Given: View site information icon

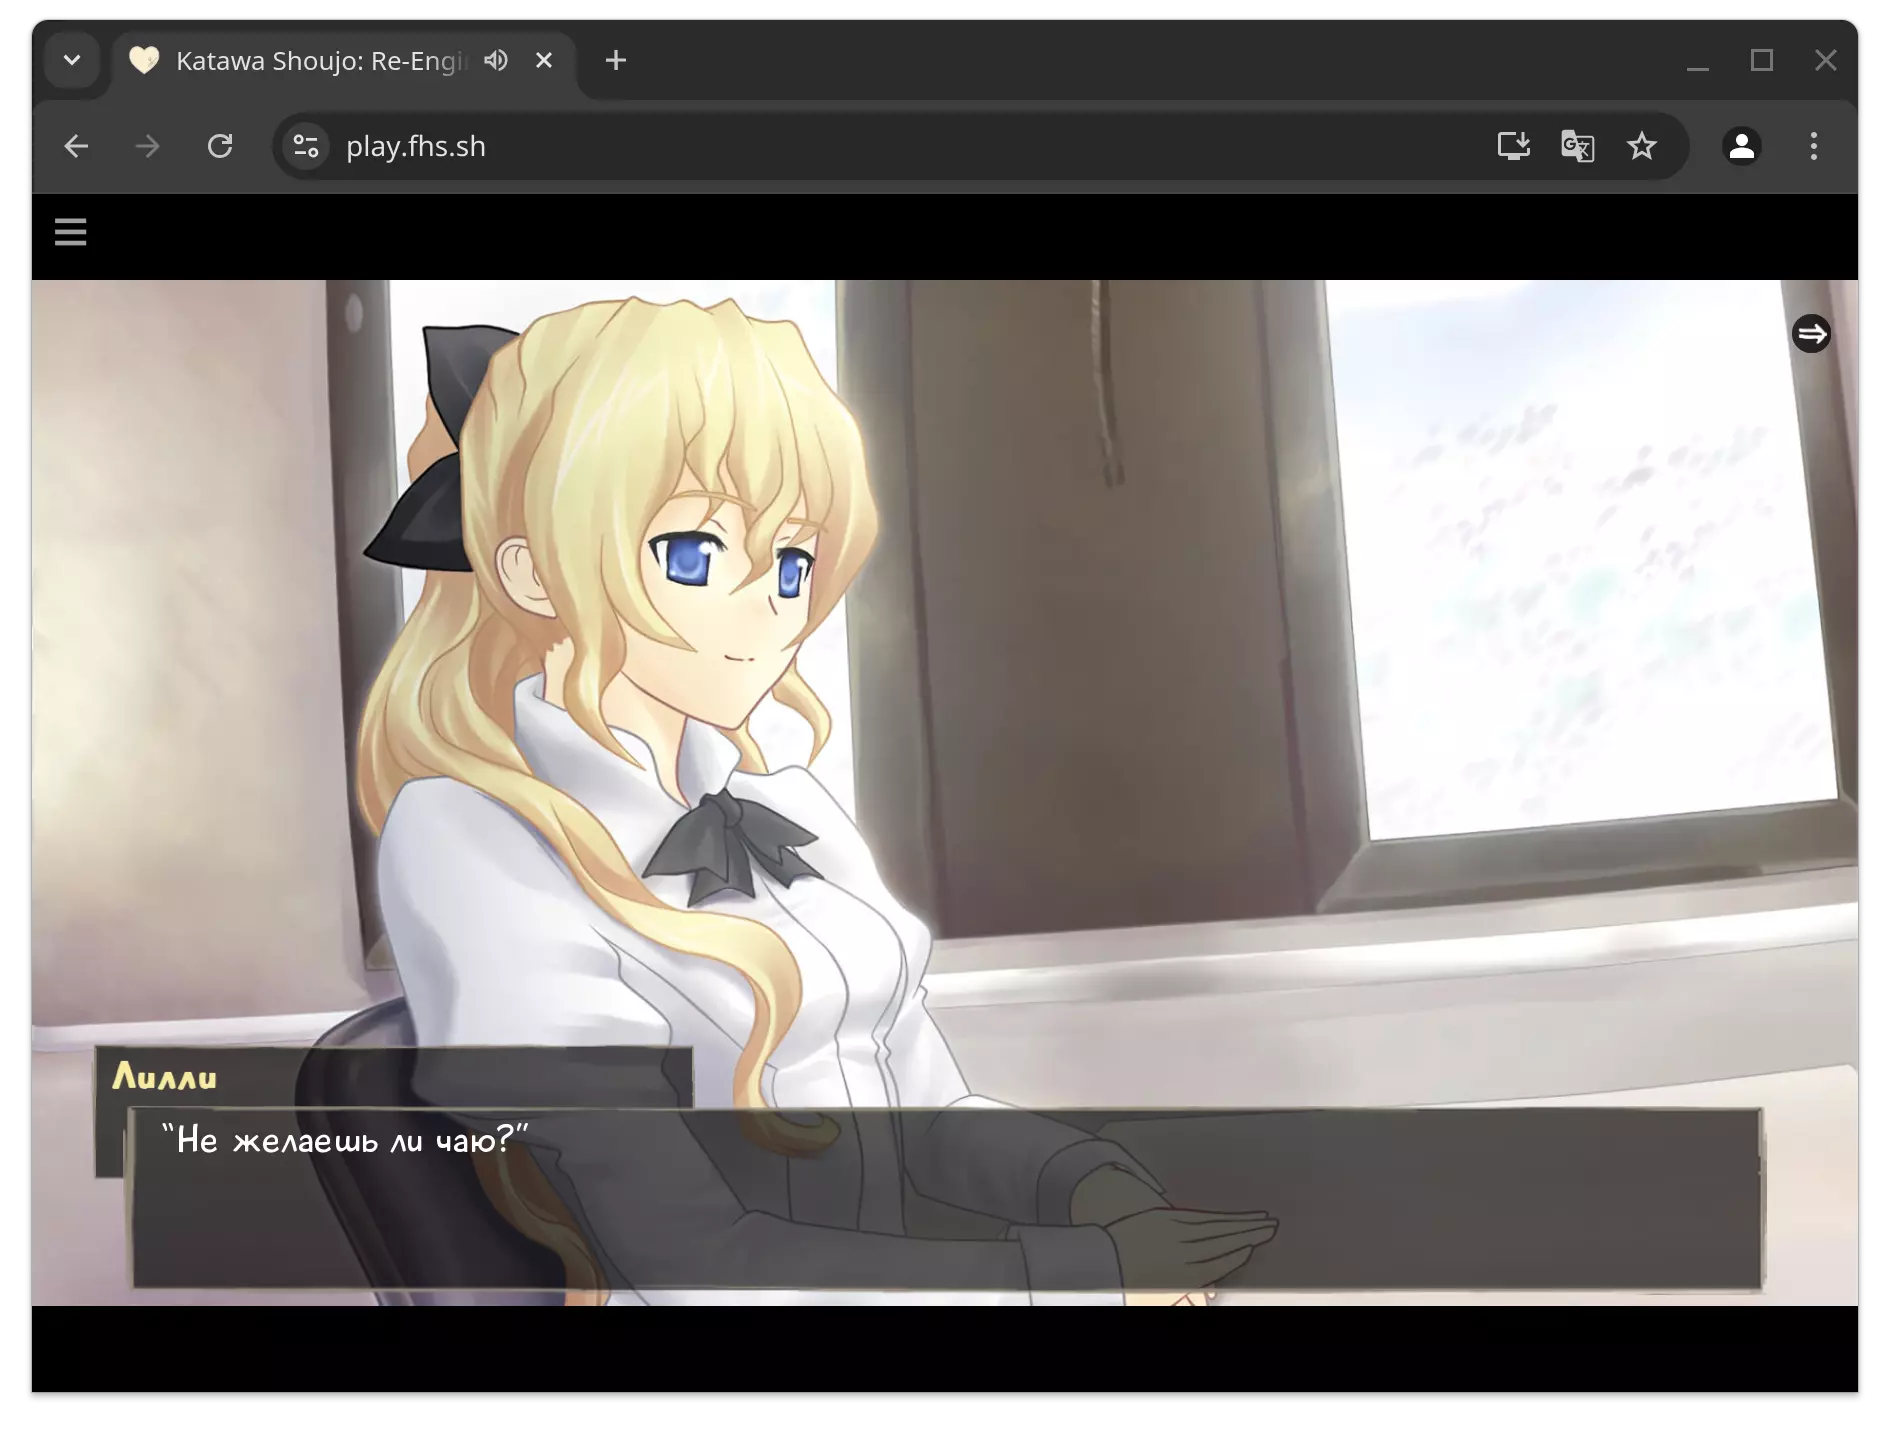Looking at the screenshot, I should coord(306,147).
